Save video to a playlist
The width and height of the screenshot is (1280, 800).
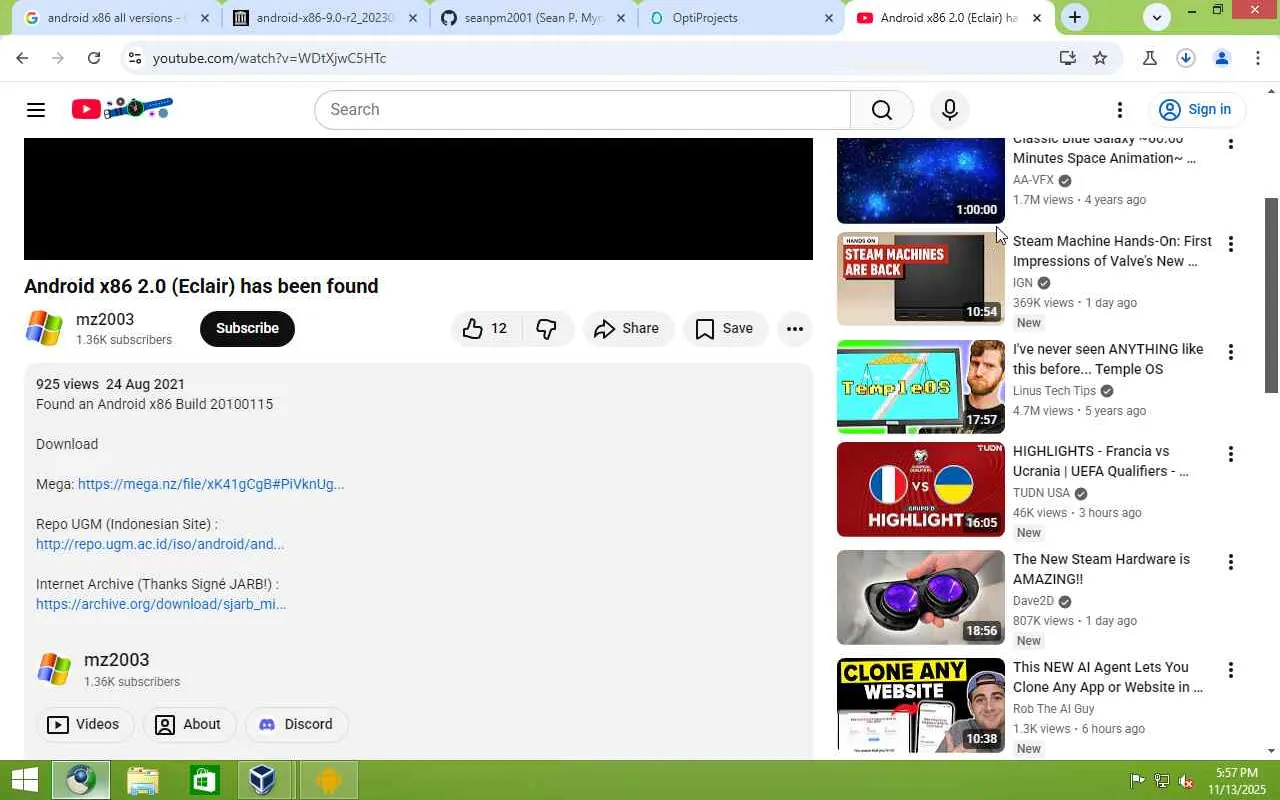point(725,328)
